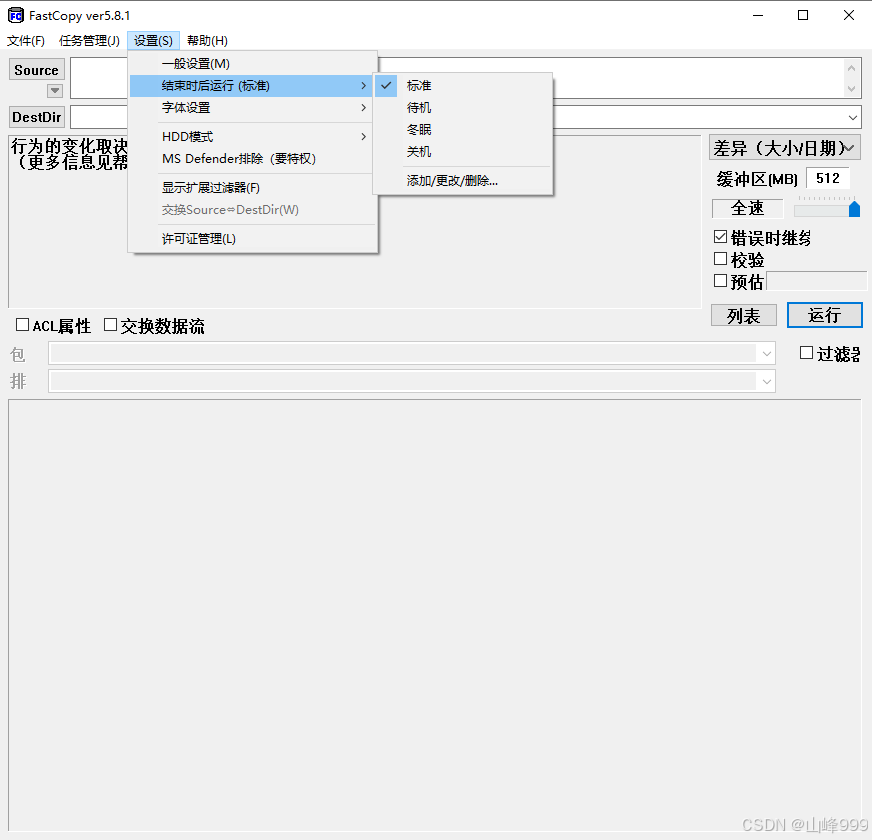Click the DestDir button
The image size is (872, 840).
point(37,117)
